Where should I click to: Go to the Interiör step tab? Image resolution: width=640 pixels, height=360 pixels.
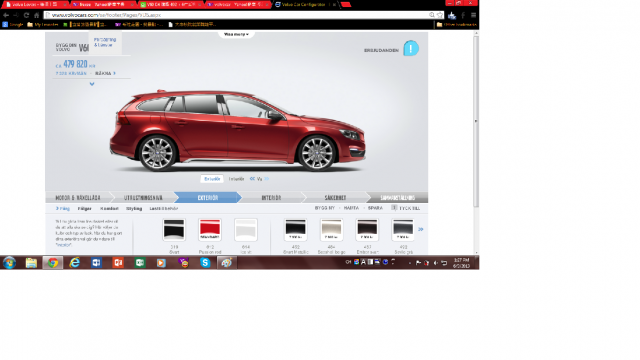[x=271, y=198]
